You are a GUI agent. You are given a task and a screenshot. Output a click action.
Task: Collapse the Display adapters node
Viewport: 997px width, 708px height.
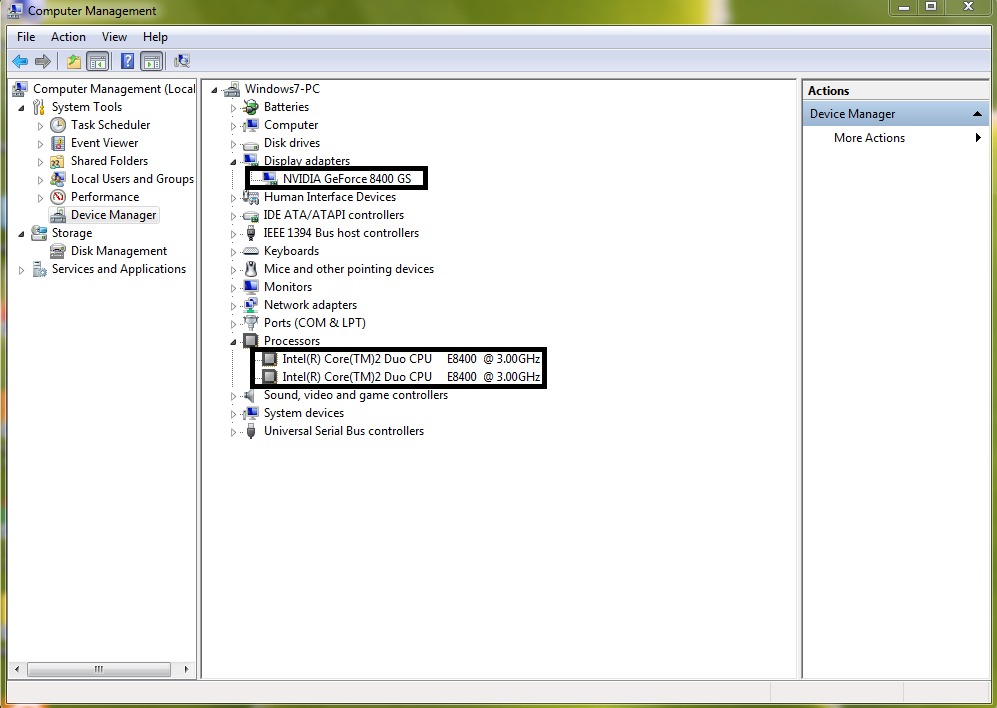click(233, 162)
